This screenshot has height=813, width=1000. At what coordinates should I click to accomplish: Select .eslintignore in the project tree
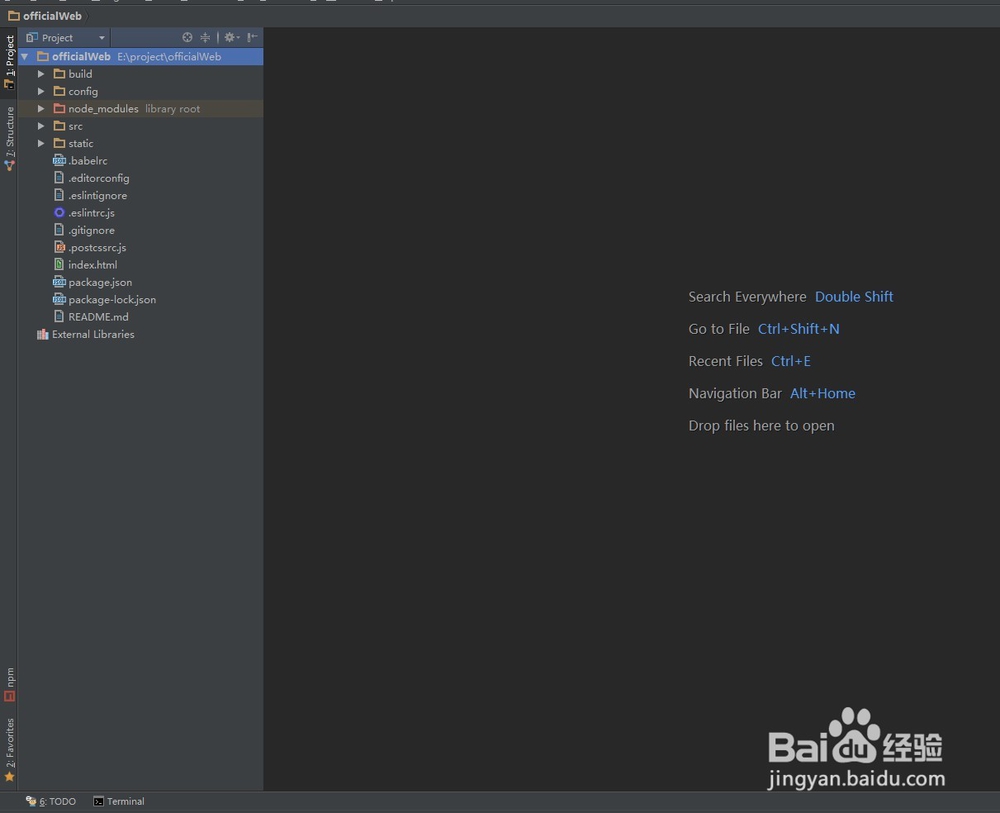pyautogui.click(x=98, y=195)
